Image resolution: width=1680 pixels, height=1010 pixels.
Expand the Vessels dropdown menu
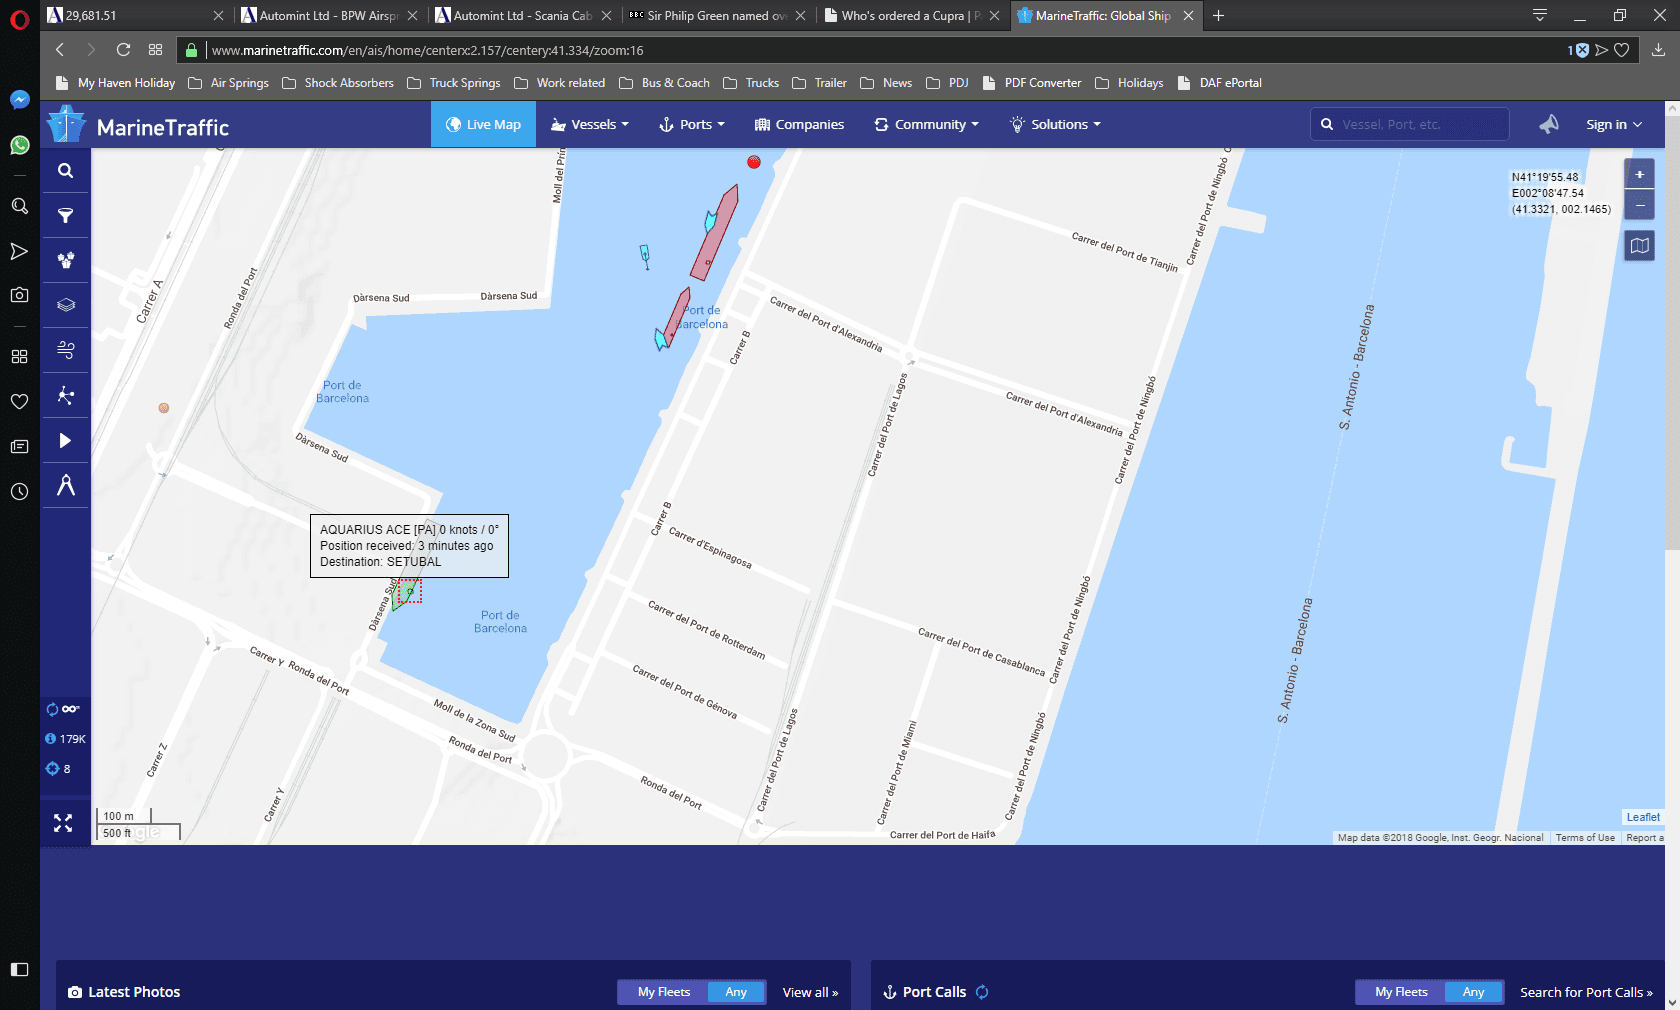[x=590, y=125]
